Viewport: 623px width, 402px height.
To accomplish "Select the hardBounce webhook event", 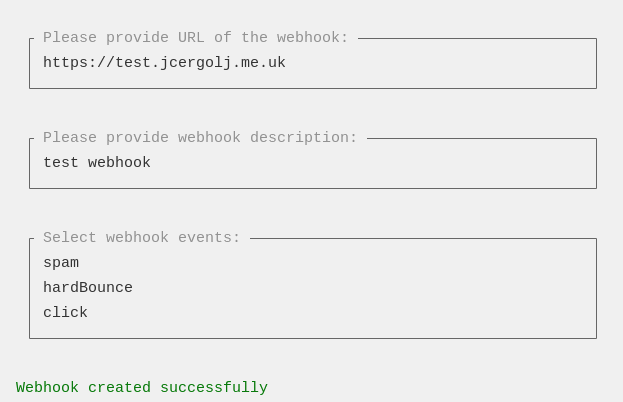I will pyautogui.click(x=88, y=287).
